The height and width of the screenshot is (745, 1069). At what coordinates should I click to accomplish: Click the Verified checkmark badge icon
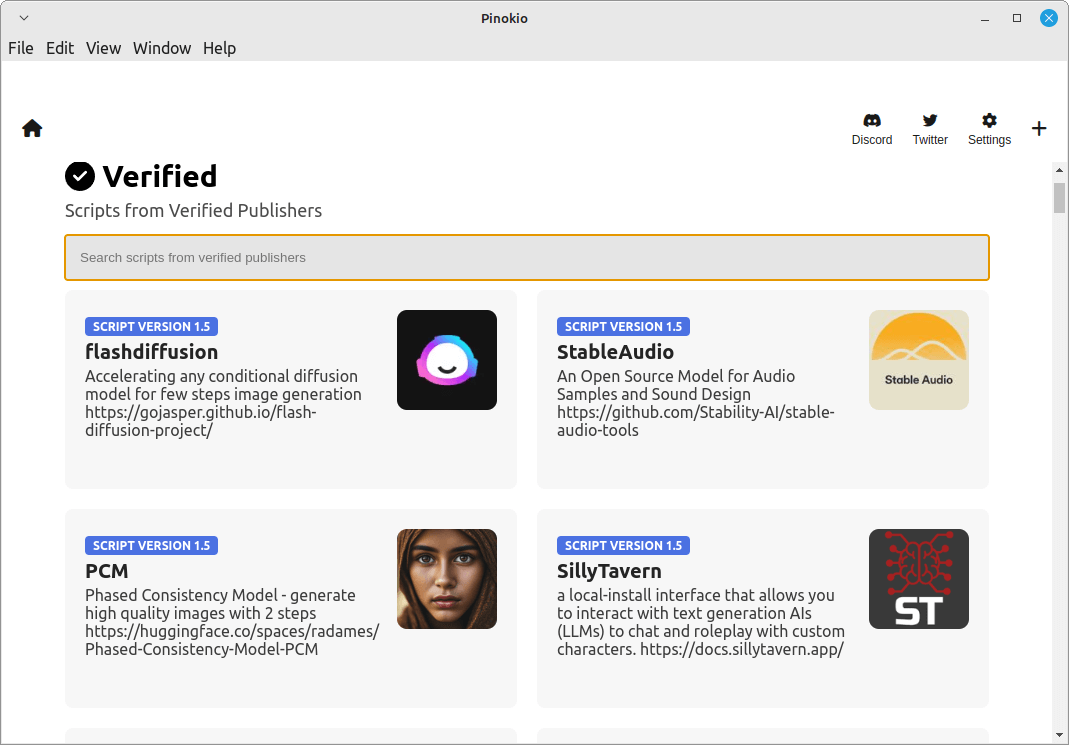click(80, 177)
